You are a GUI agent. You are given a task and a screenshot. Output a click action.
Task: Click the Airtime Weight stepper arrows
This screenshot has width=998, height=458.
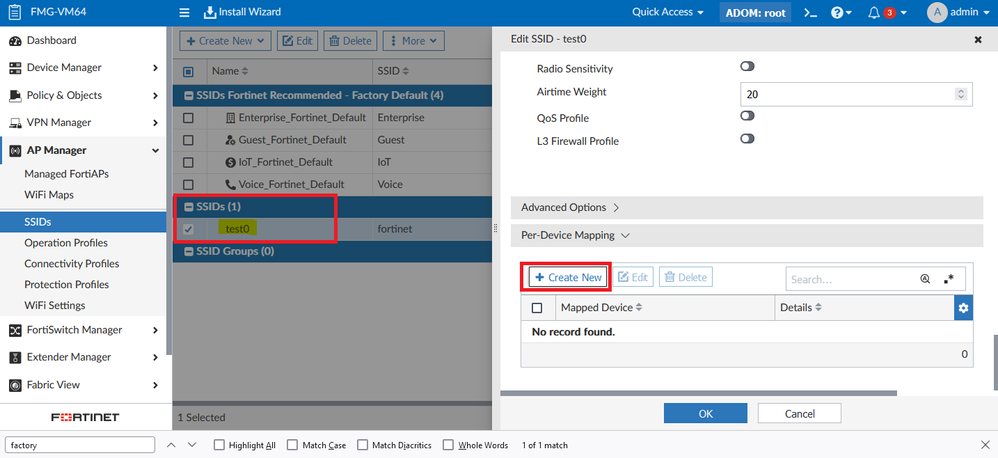[x=960, y=94]
